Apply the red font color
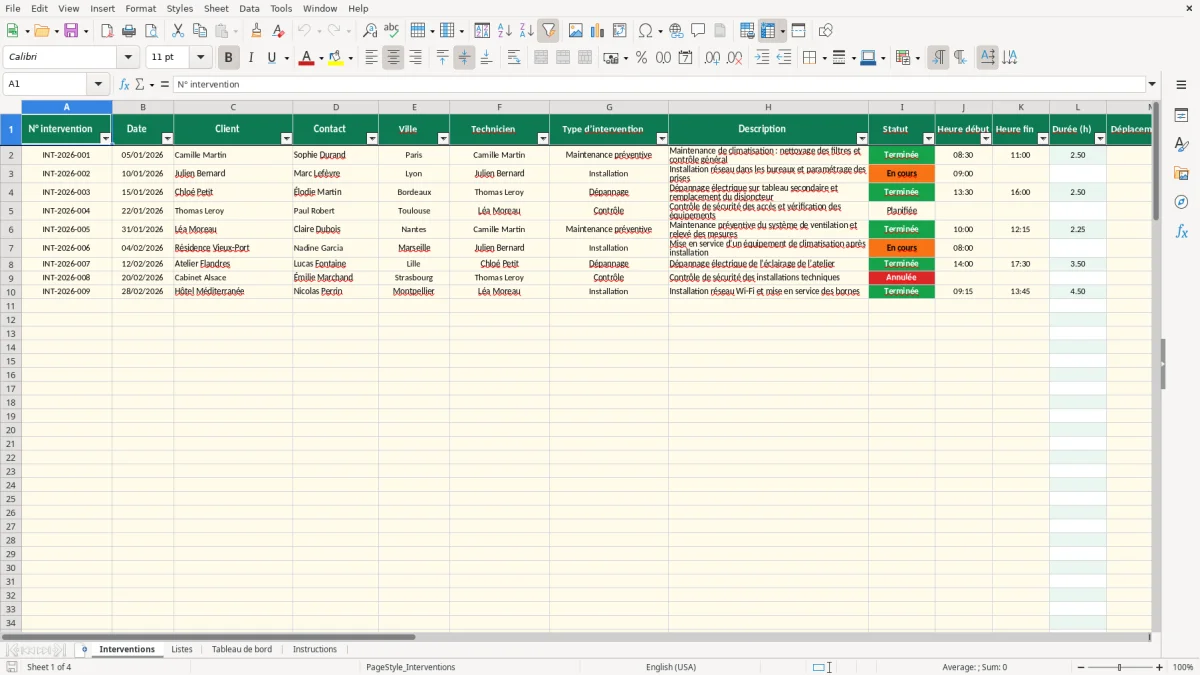This screenshot has width=1200, height=675. point(306,58)
